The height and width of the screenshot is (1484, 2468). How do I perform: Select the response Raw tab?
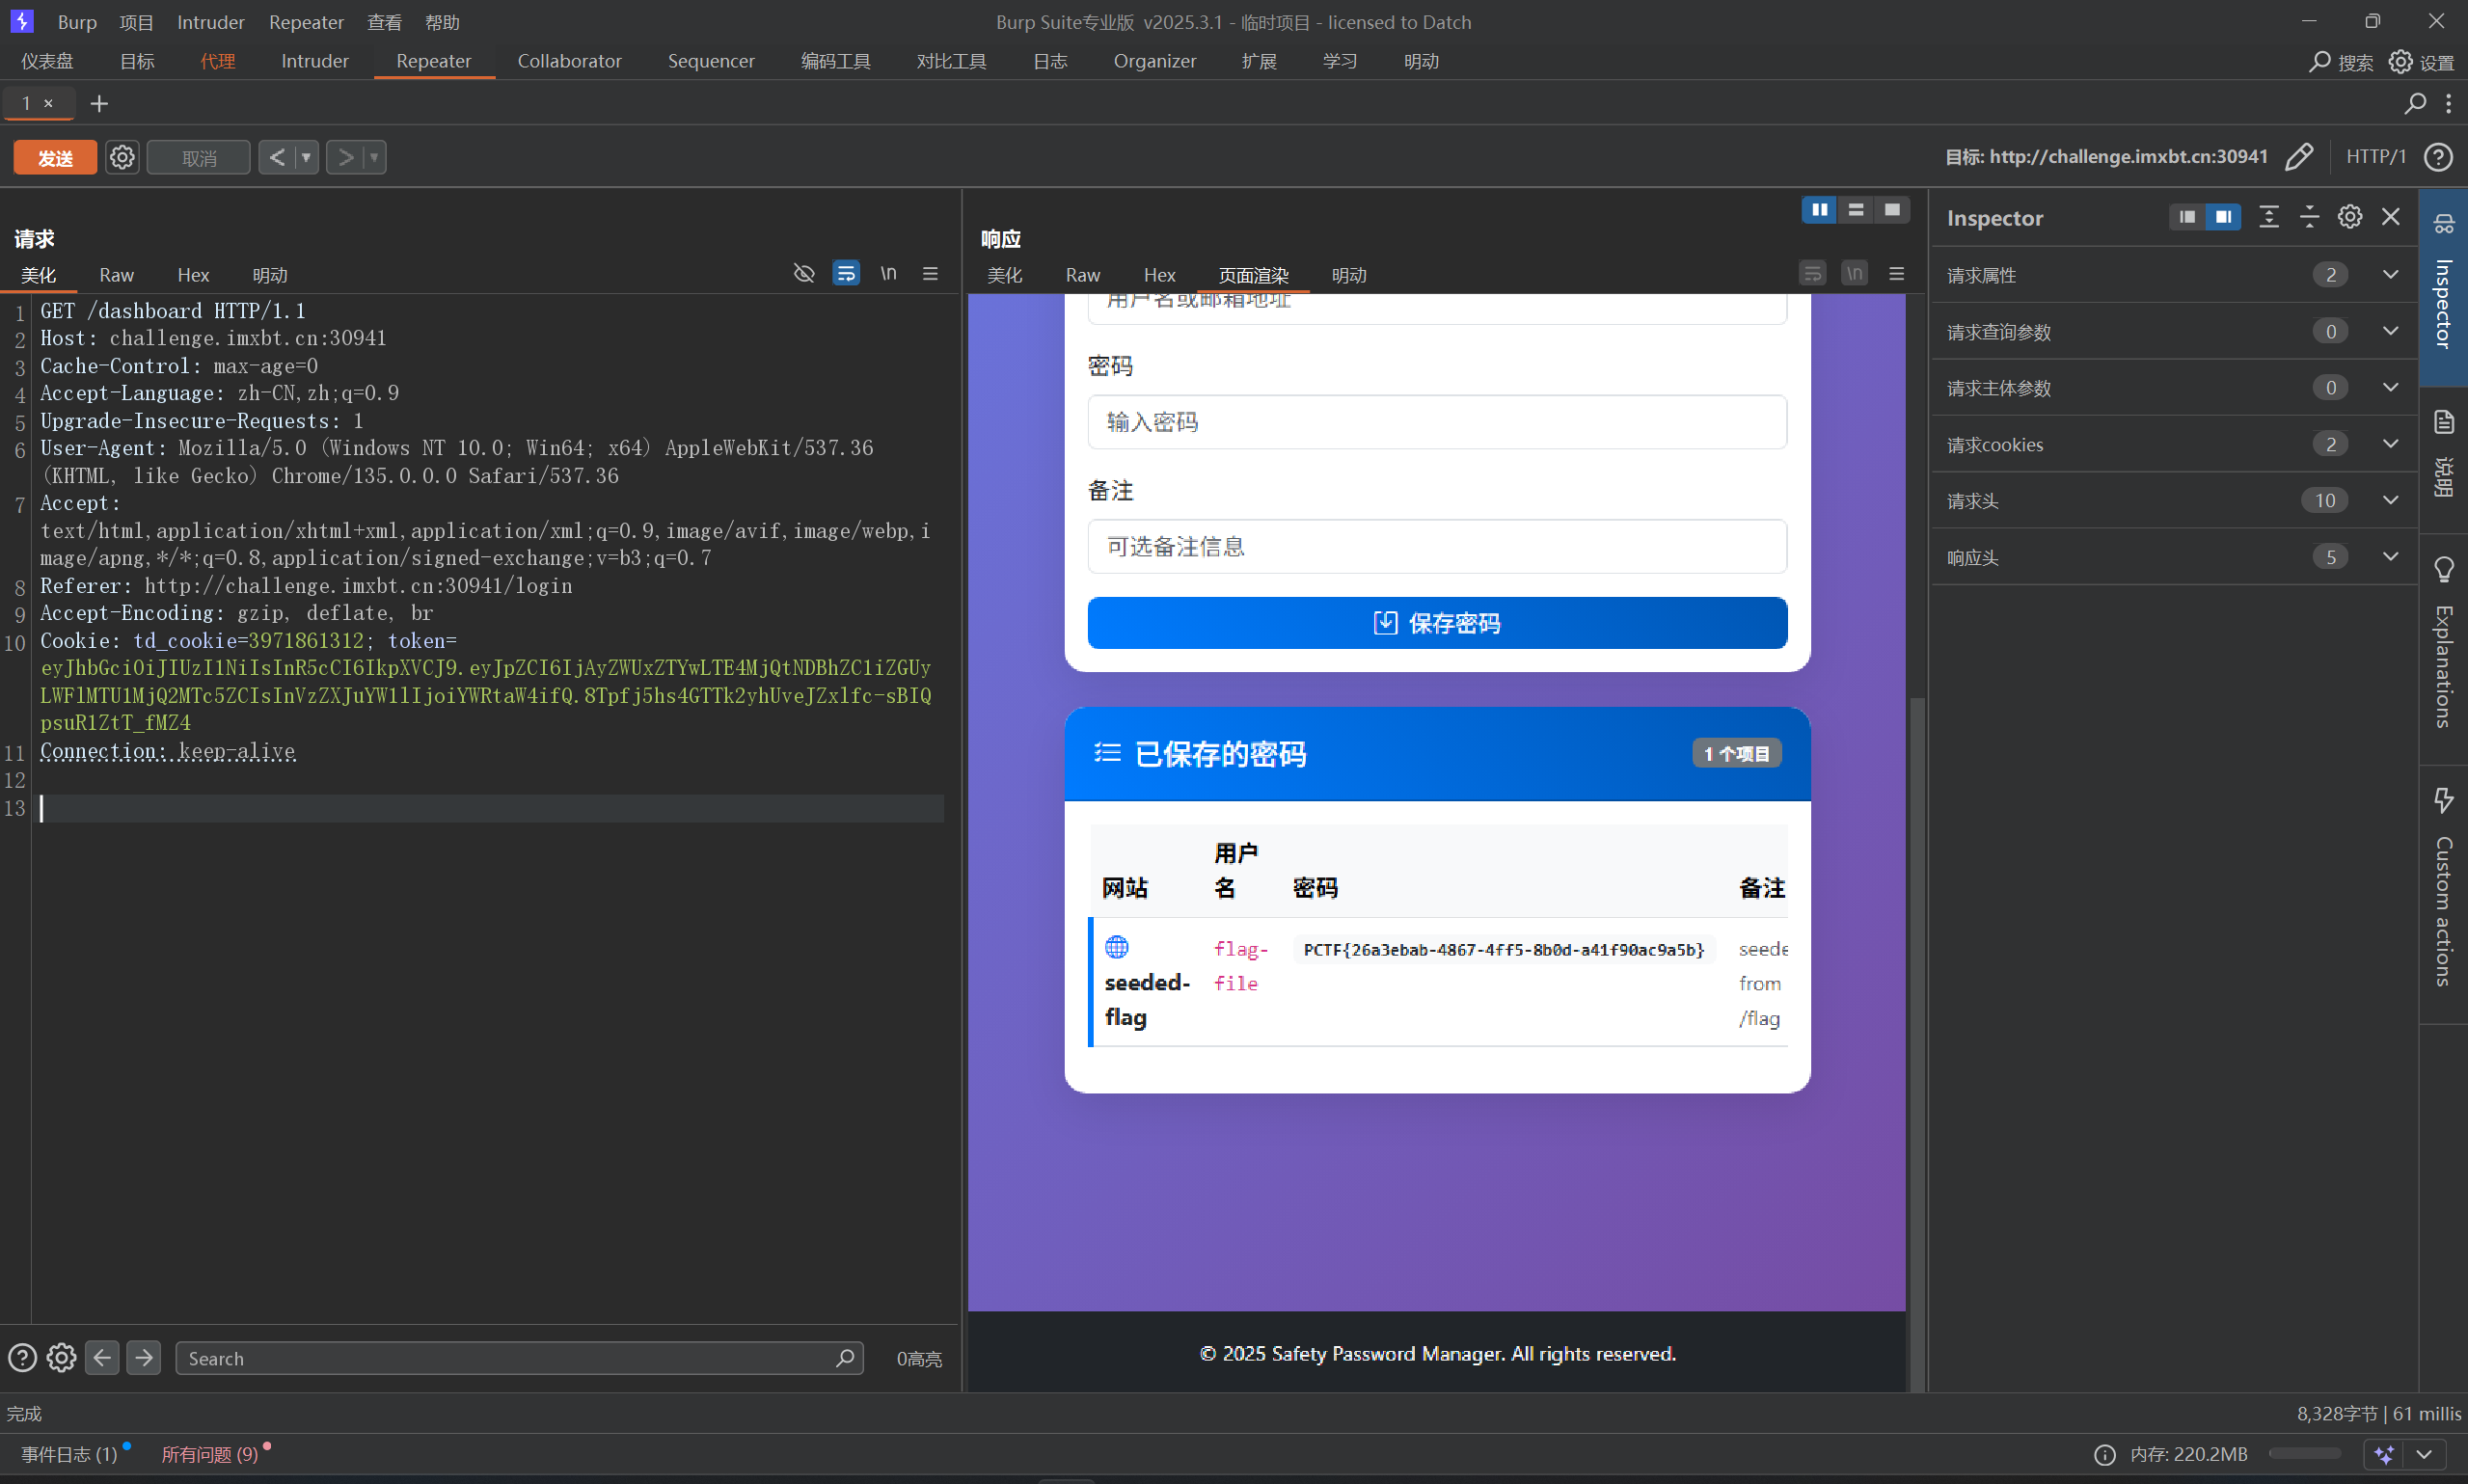coord(1082,275)
